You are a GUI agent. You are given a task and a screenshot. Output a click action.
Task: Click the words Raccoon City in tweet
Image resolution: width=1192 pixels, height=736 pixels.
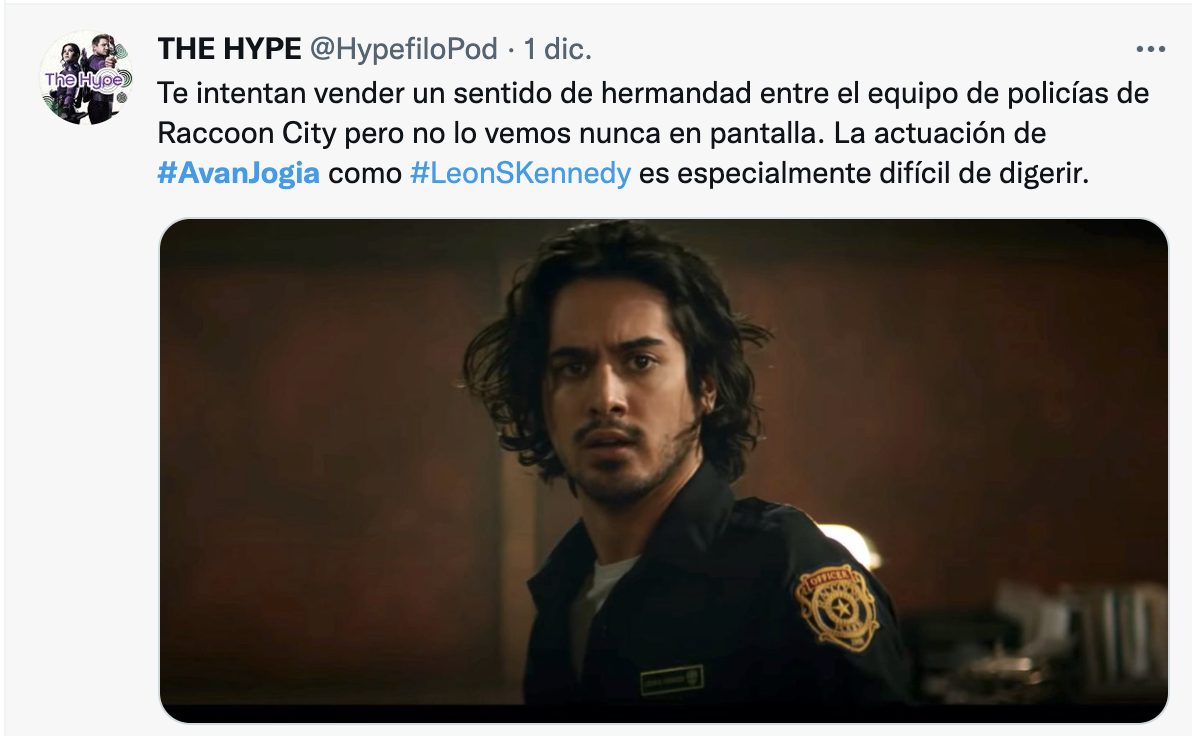pyautogui.click(x=246, y=134)
